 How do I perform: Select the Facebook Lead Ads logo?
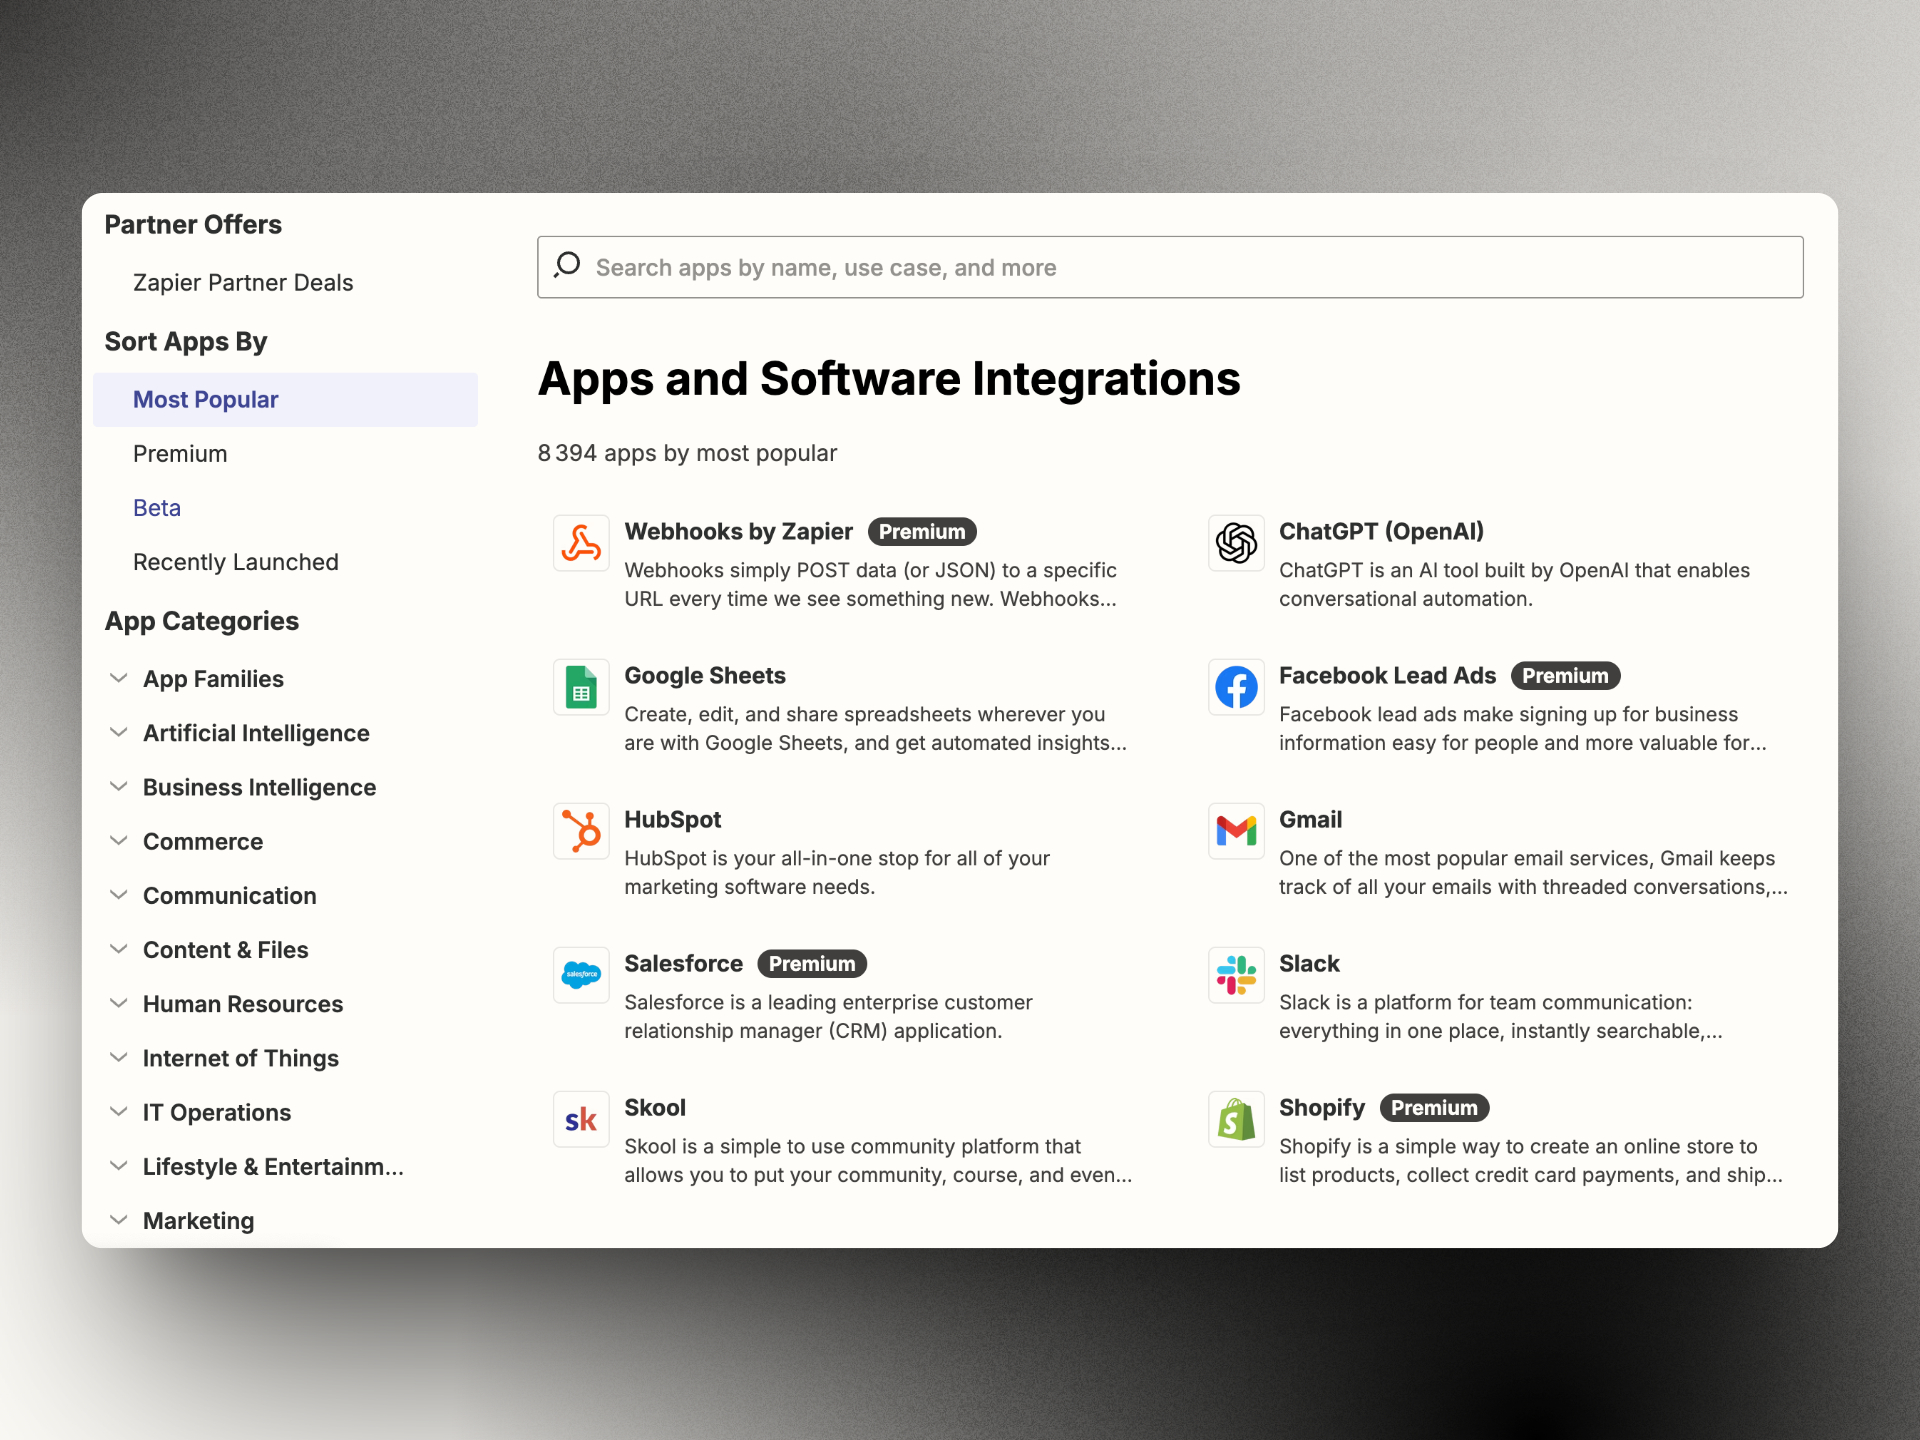(1236, 687)
